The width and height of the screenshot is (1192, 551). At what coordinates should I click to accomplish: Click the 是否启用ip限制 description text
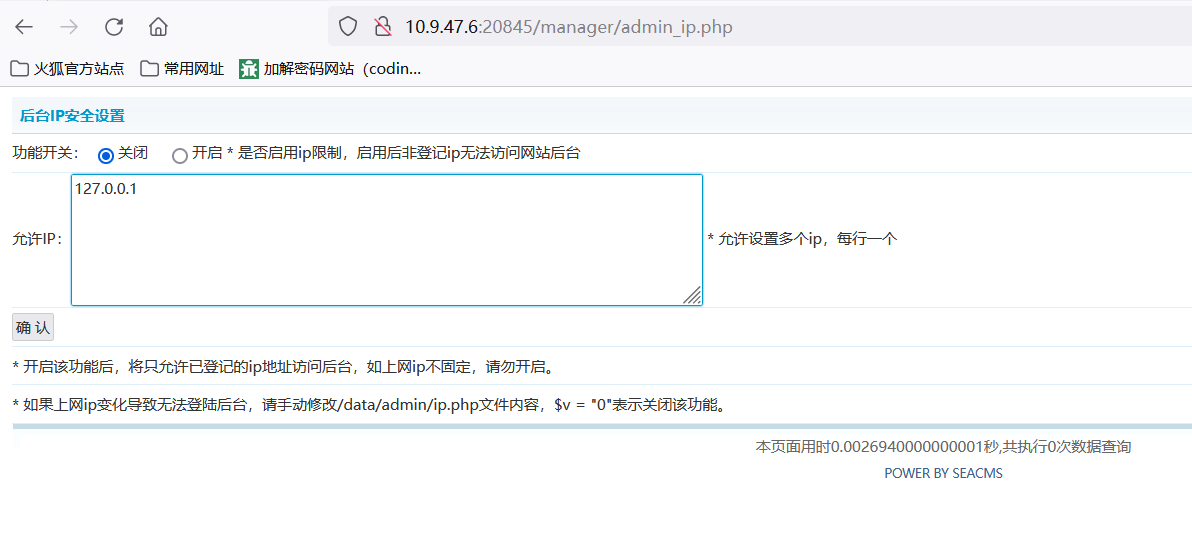(x=404, y=154)
